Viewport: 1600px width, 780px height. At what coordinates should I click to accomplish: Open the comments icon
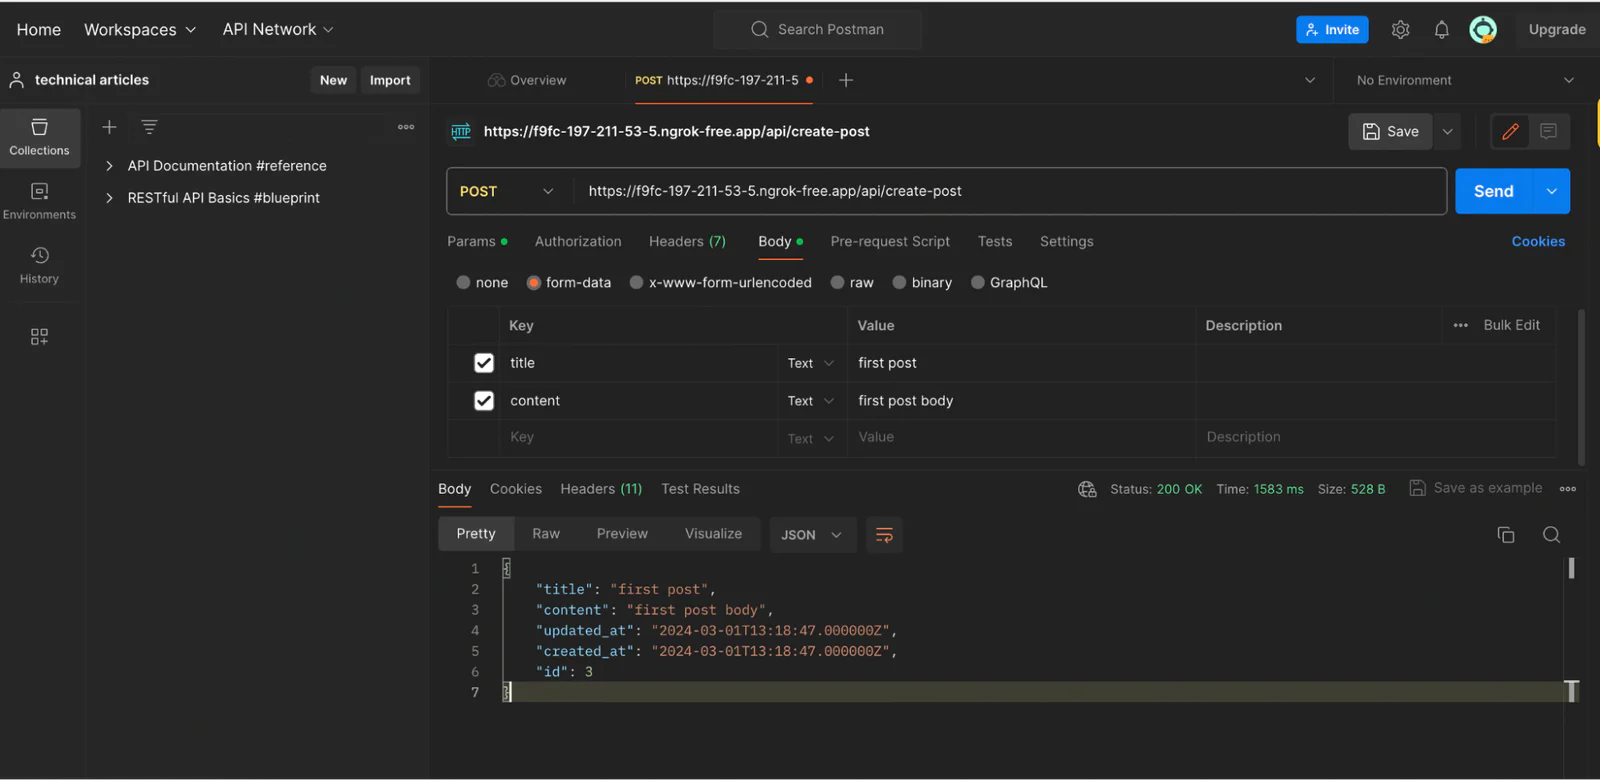tap(1548, 131)
